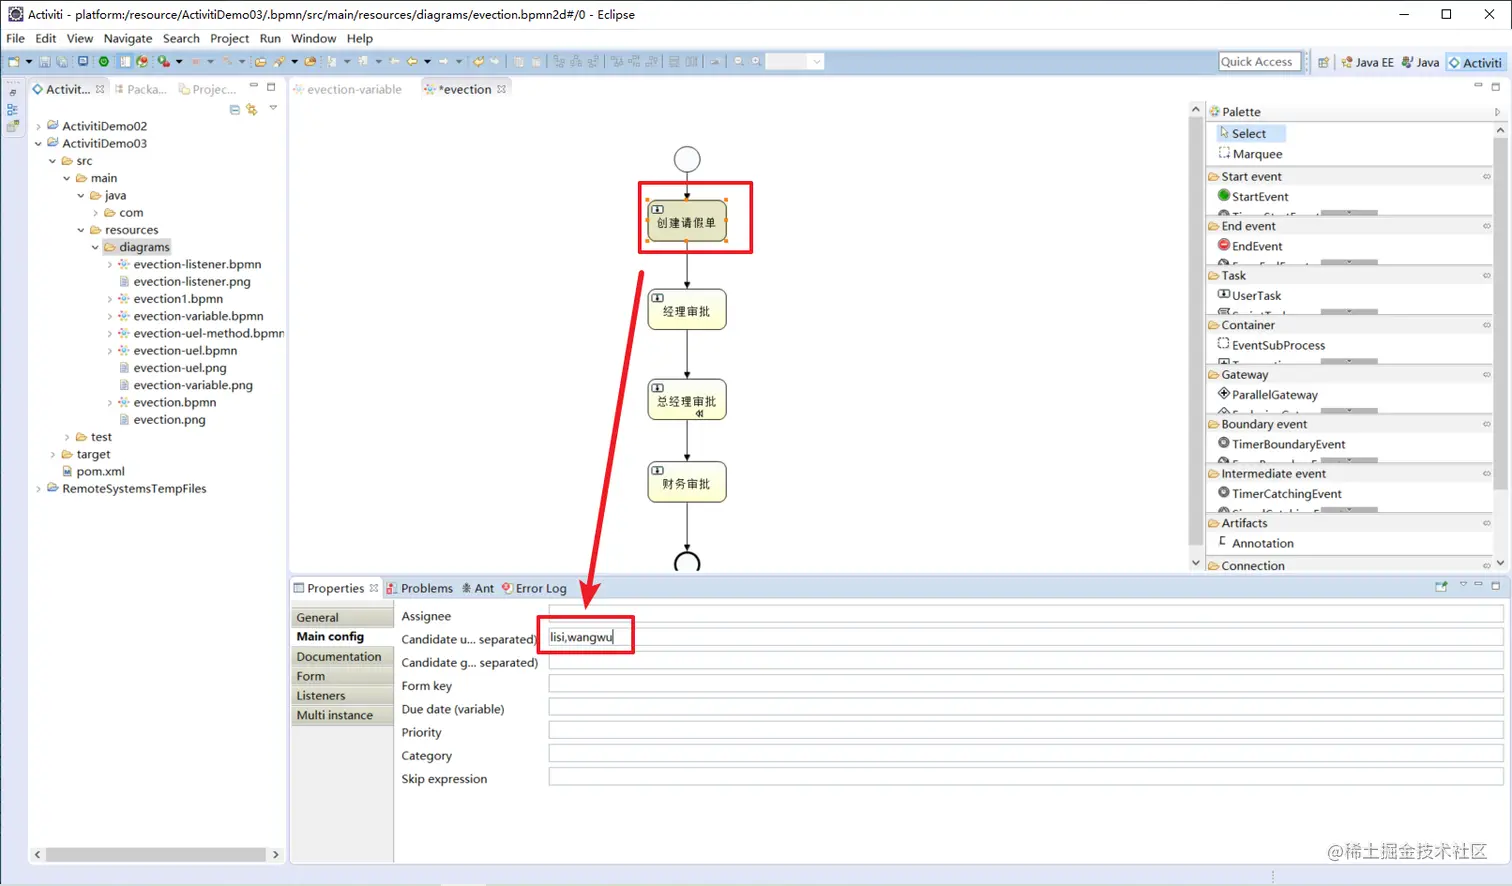
Task: Open the Navigate menu
Action: pos(128,38)
